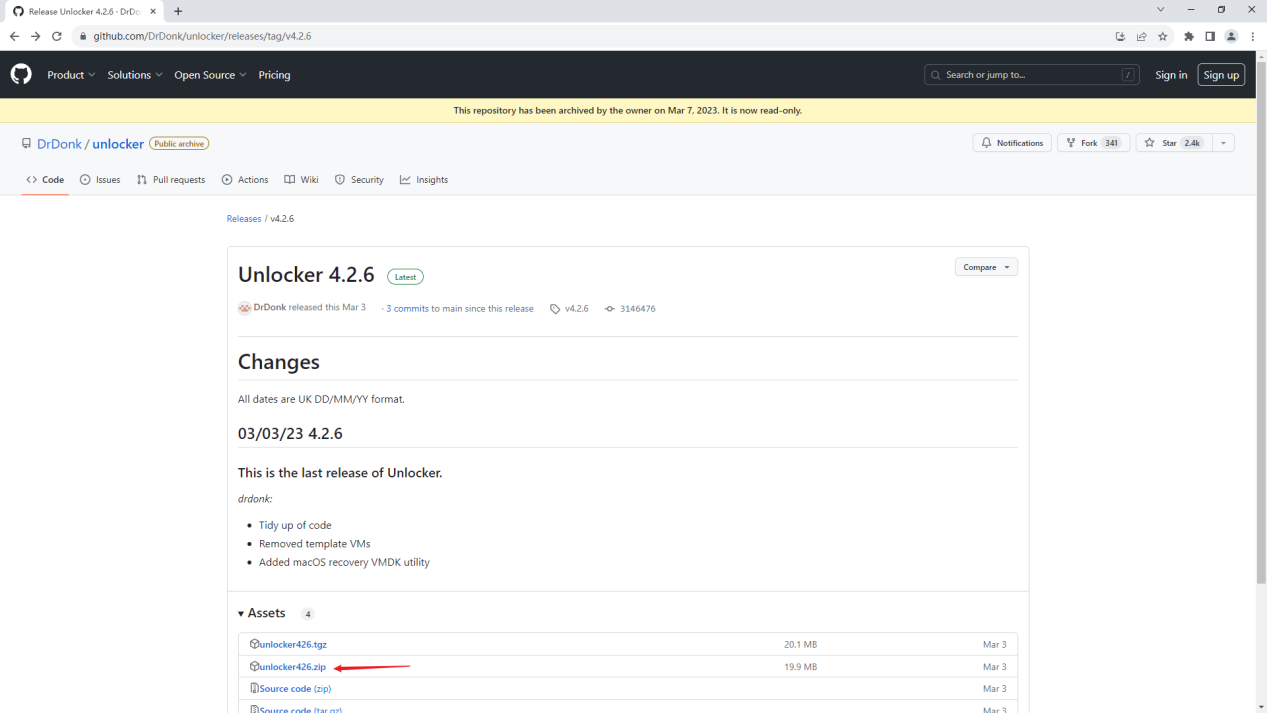
Task: Expand the Solutions menu
Action: [135, 75]
